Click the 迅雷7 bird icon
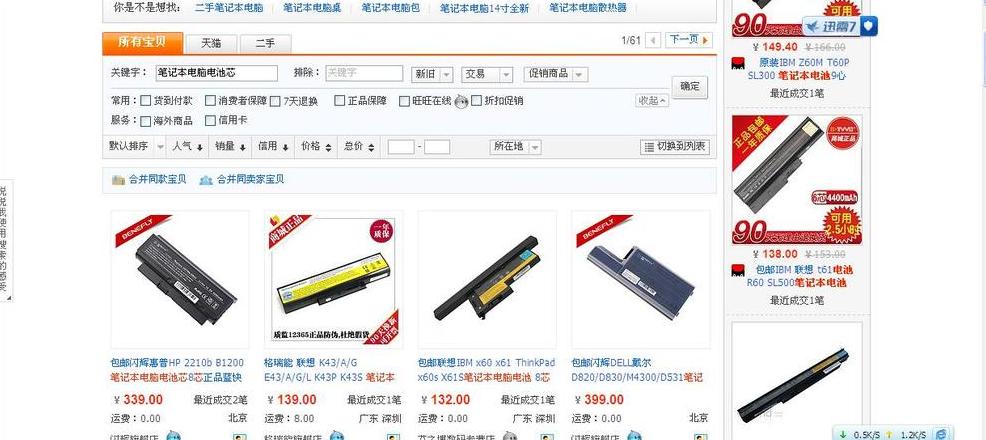This screenshot has width=986, height=440. [x=814, y=26]
